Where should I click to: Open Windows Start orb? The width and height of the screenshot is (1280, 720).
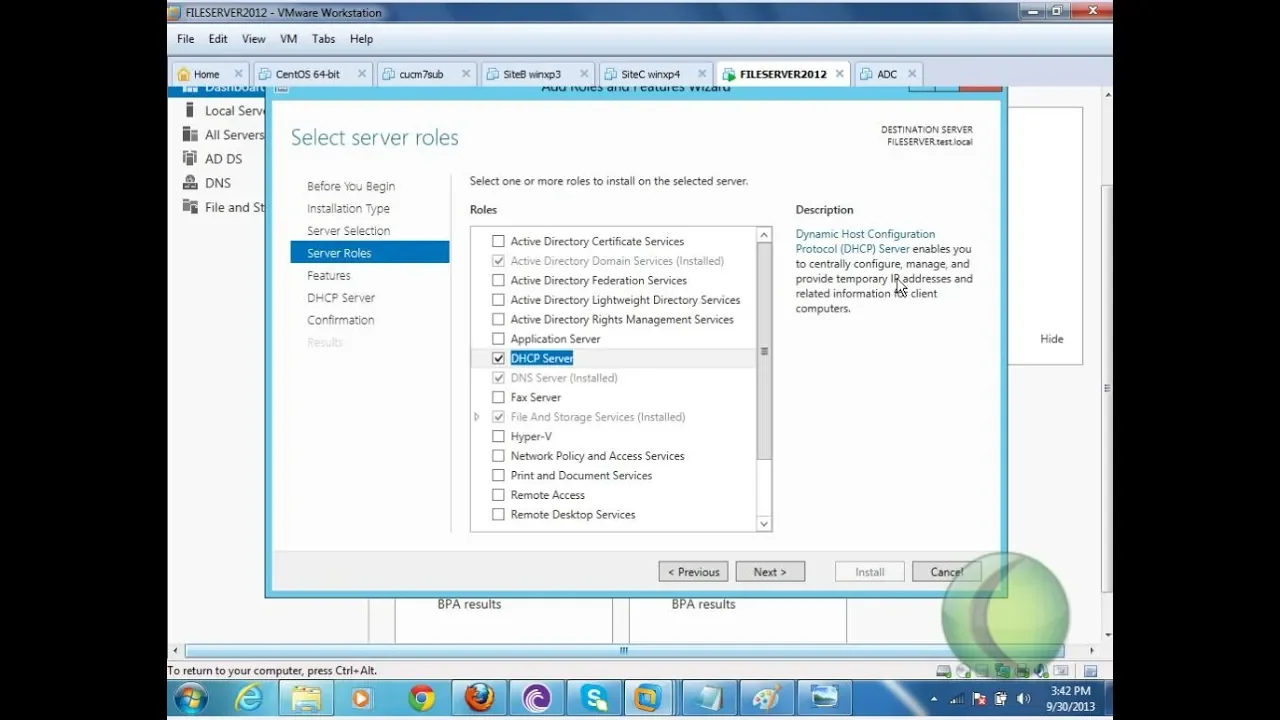pyautogui.click(x=190, y=698)
